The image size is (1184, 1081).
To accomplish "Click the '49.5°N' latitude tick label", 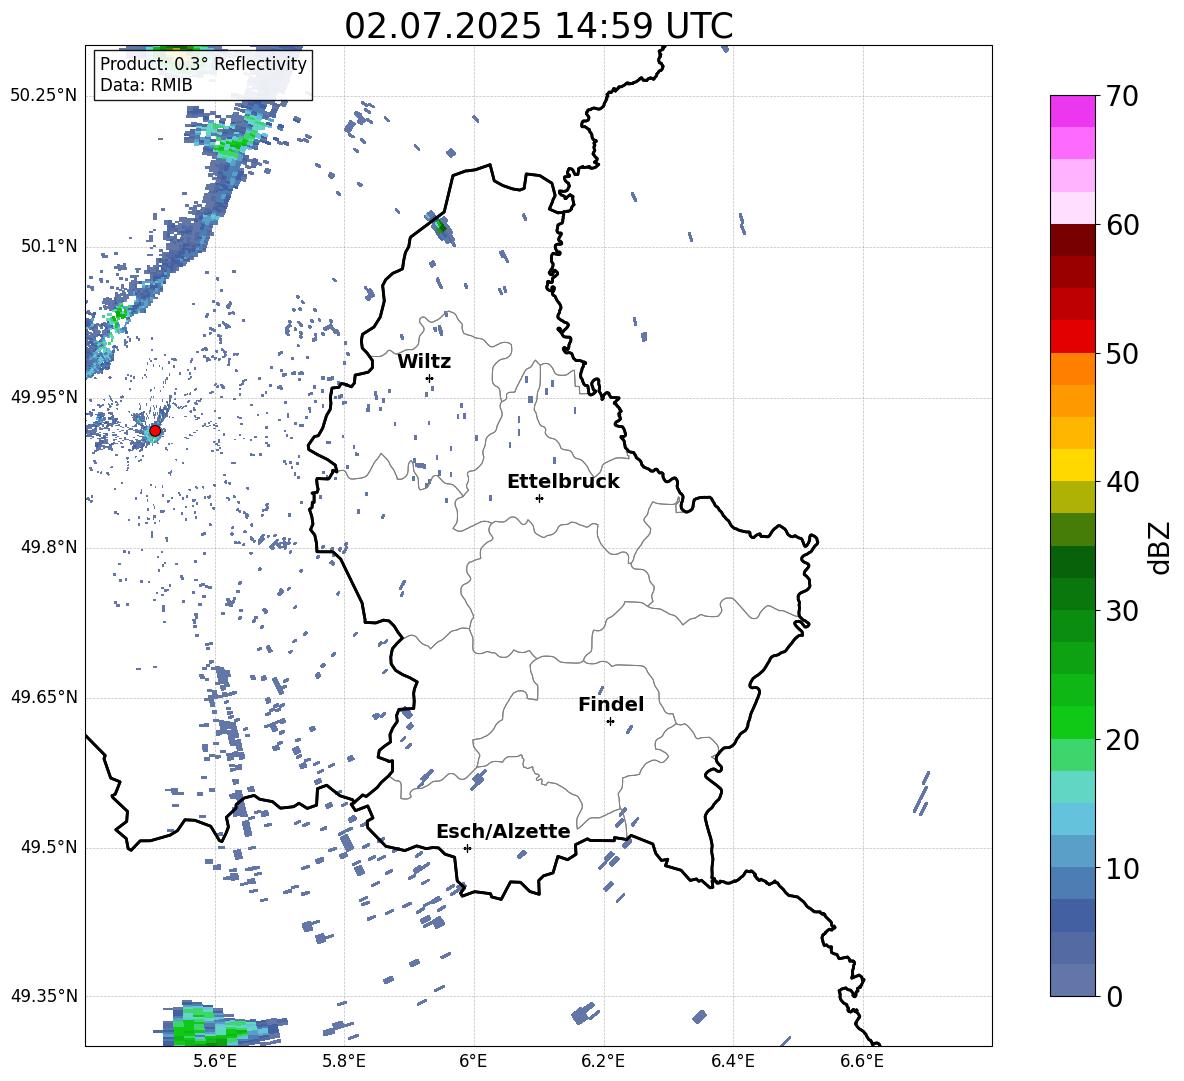I will click(x=49, y=847).
